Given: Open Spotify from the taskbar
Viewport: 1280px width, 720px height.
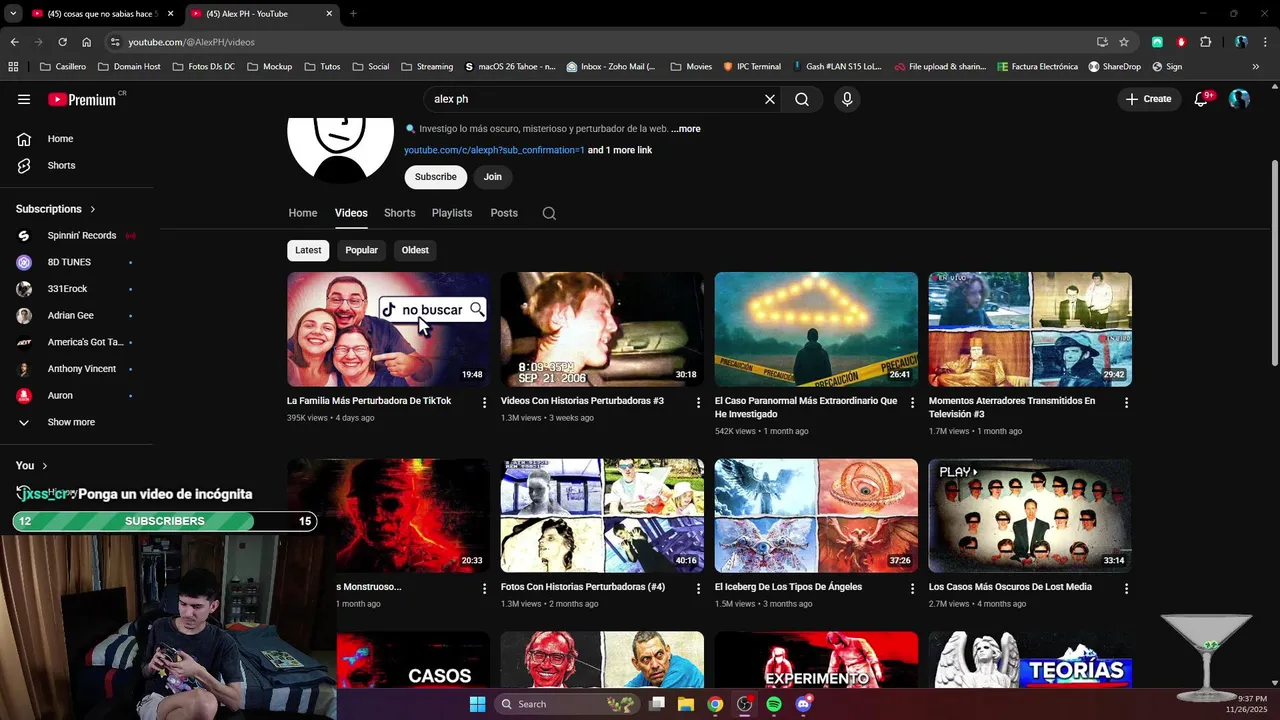Looking at the screenshot, I should coord(774,704).
